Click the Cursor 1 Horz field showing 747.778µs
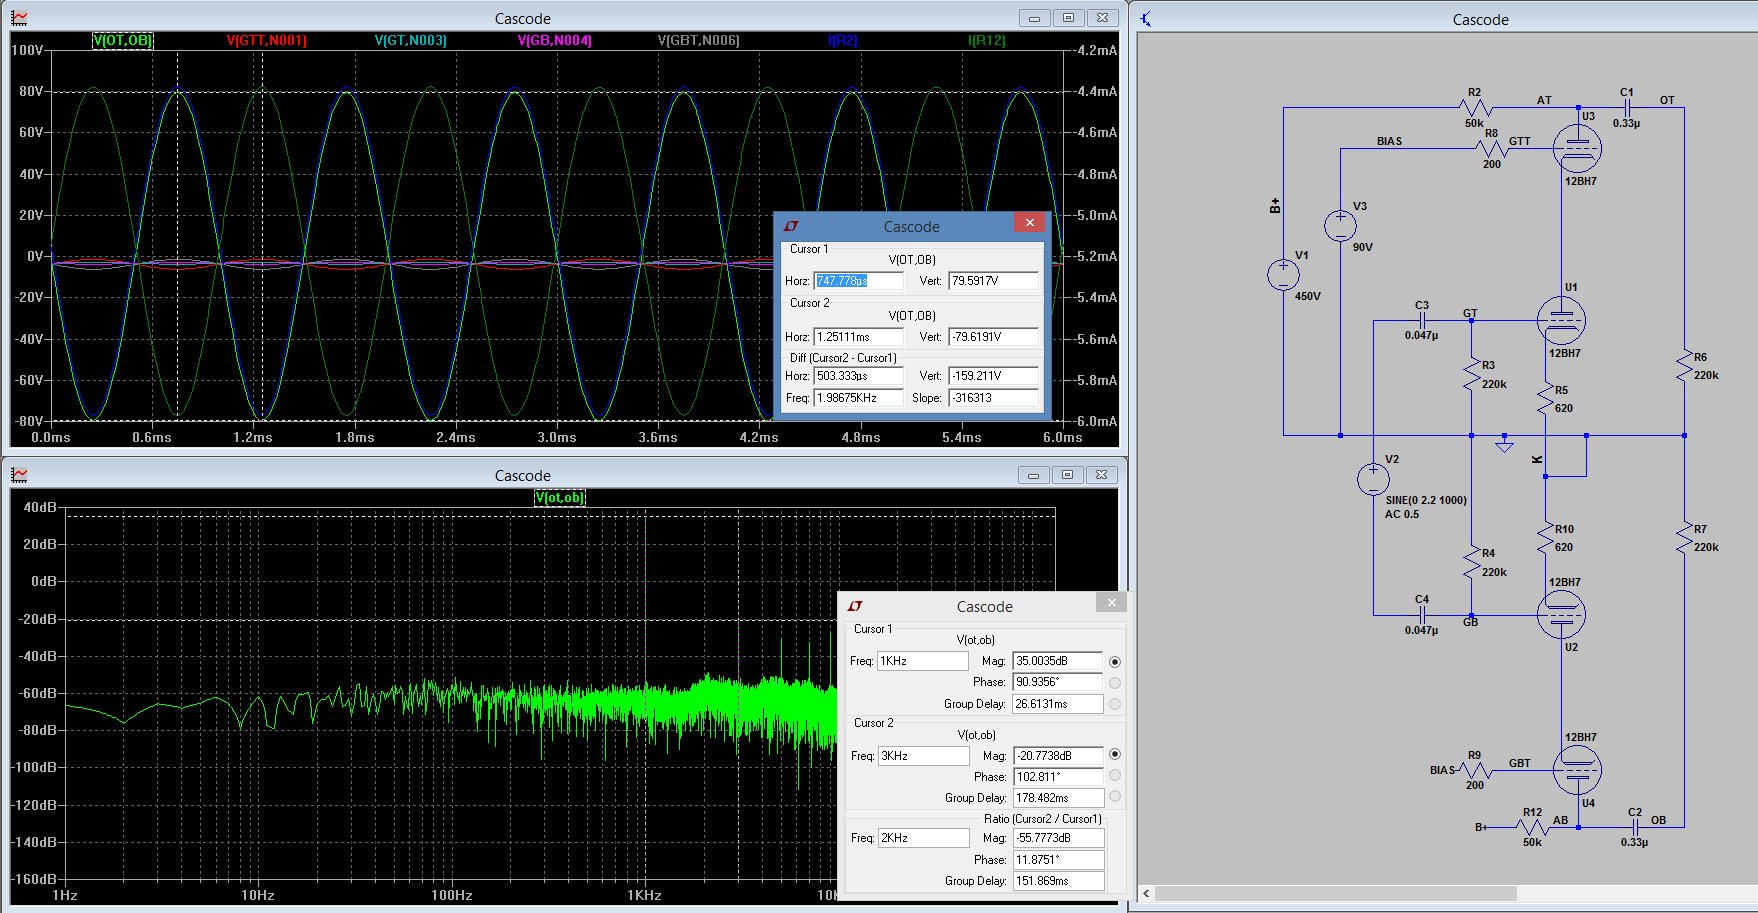The height and width of the screenshot is (913, 1758). [x=858, y=281]
